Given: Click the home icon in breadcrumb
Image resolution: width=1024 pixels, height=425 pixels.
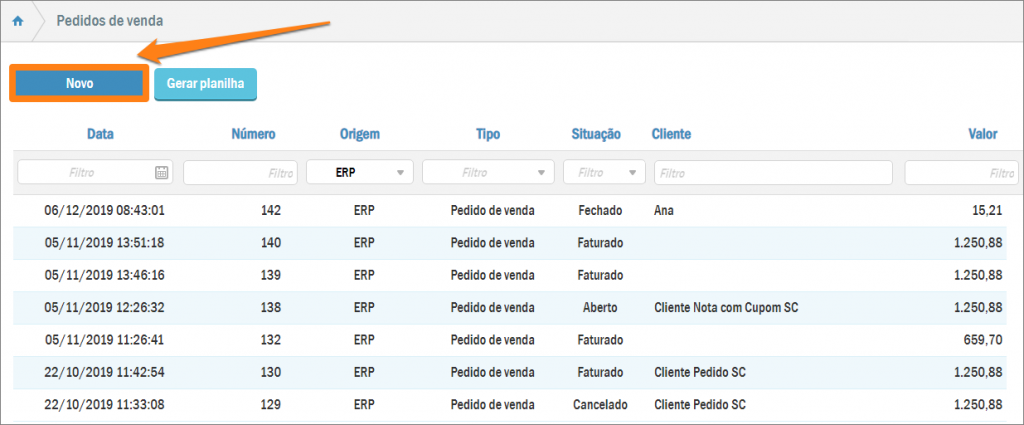Looking at the screenshot, I should (x=17, y=21).
